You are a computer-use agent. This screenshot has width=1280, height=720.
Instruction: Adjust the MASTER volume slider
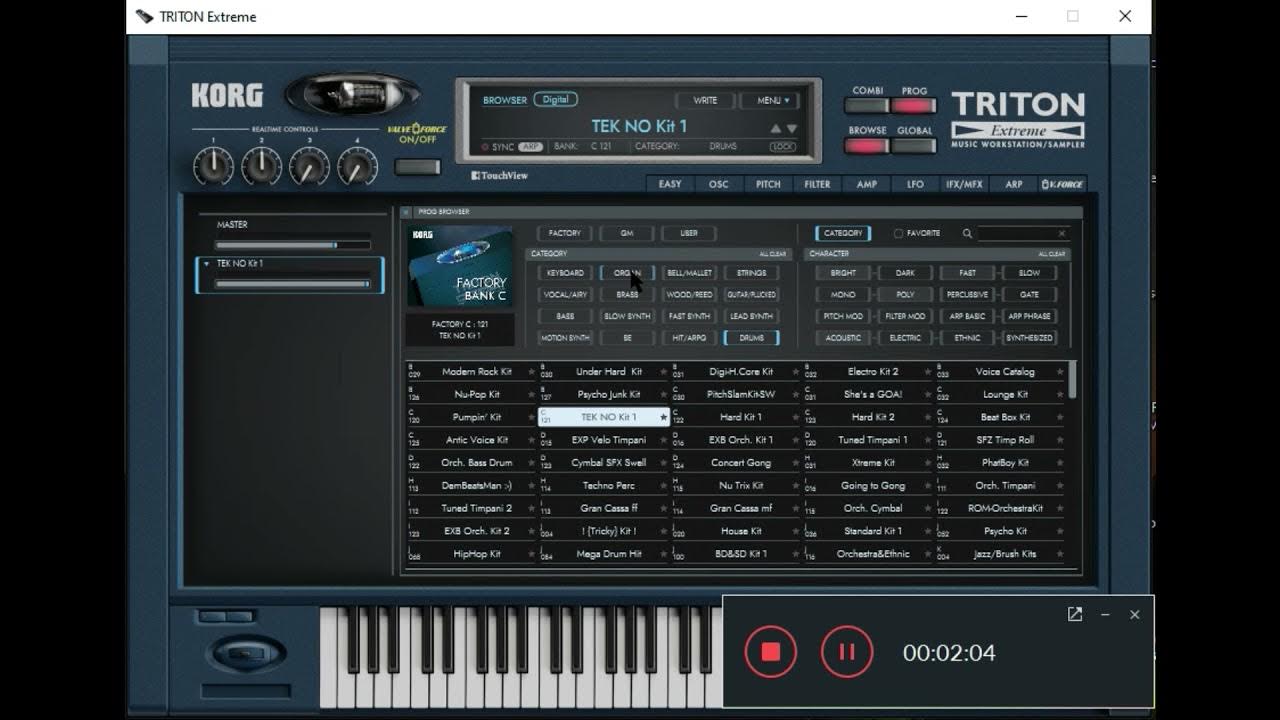[x=292, y=245]
